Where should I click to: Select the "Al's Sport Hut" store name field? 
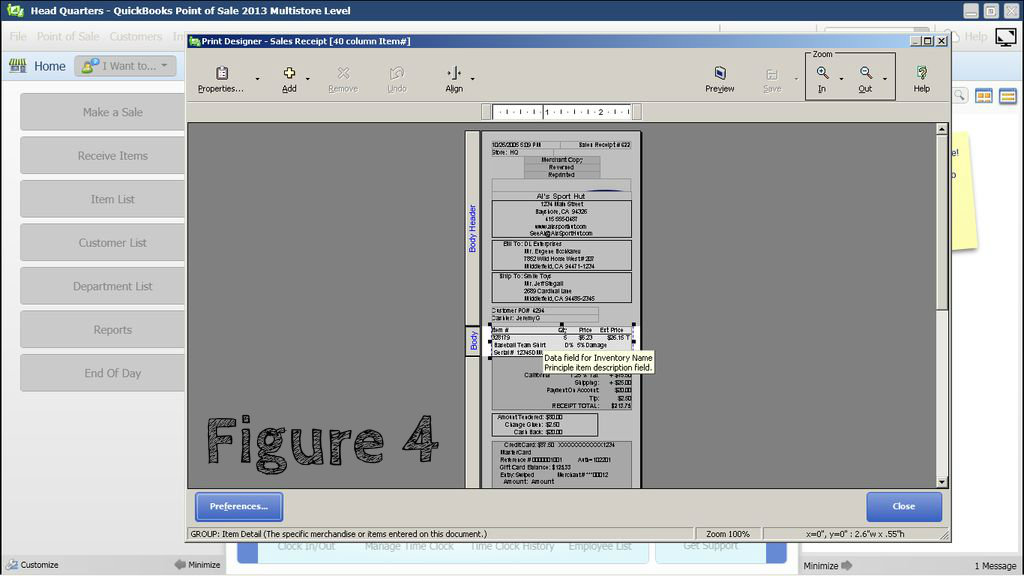click(561, 196)
